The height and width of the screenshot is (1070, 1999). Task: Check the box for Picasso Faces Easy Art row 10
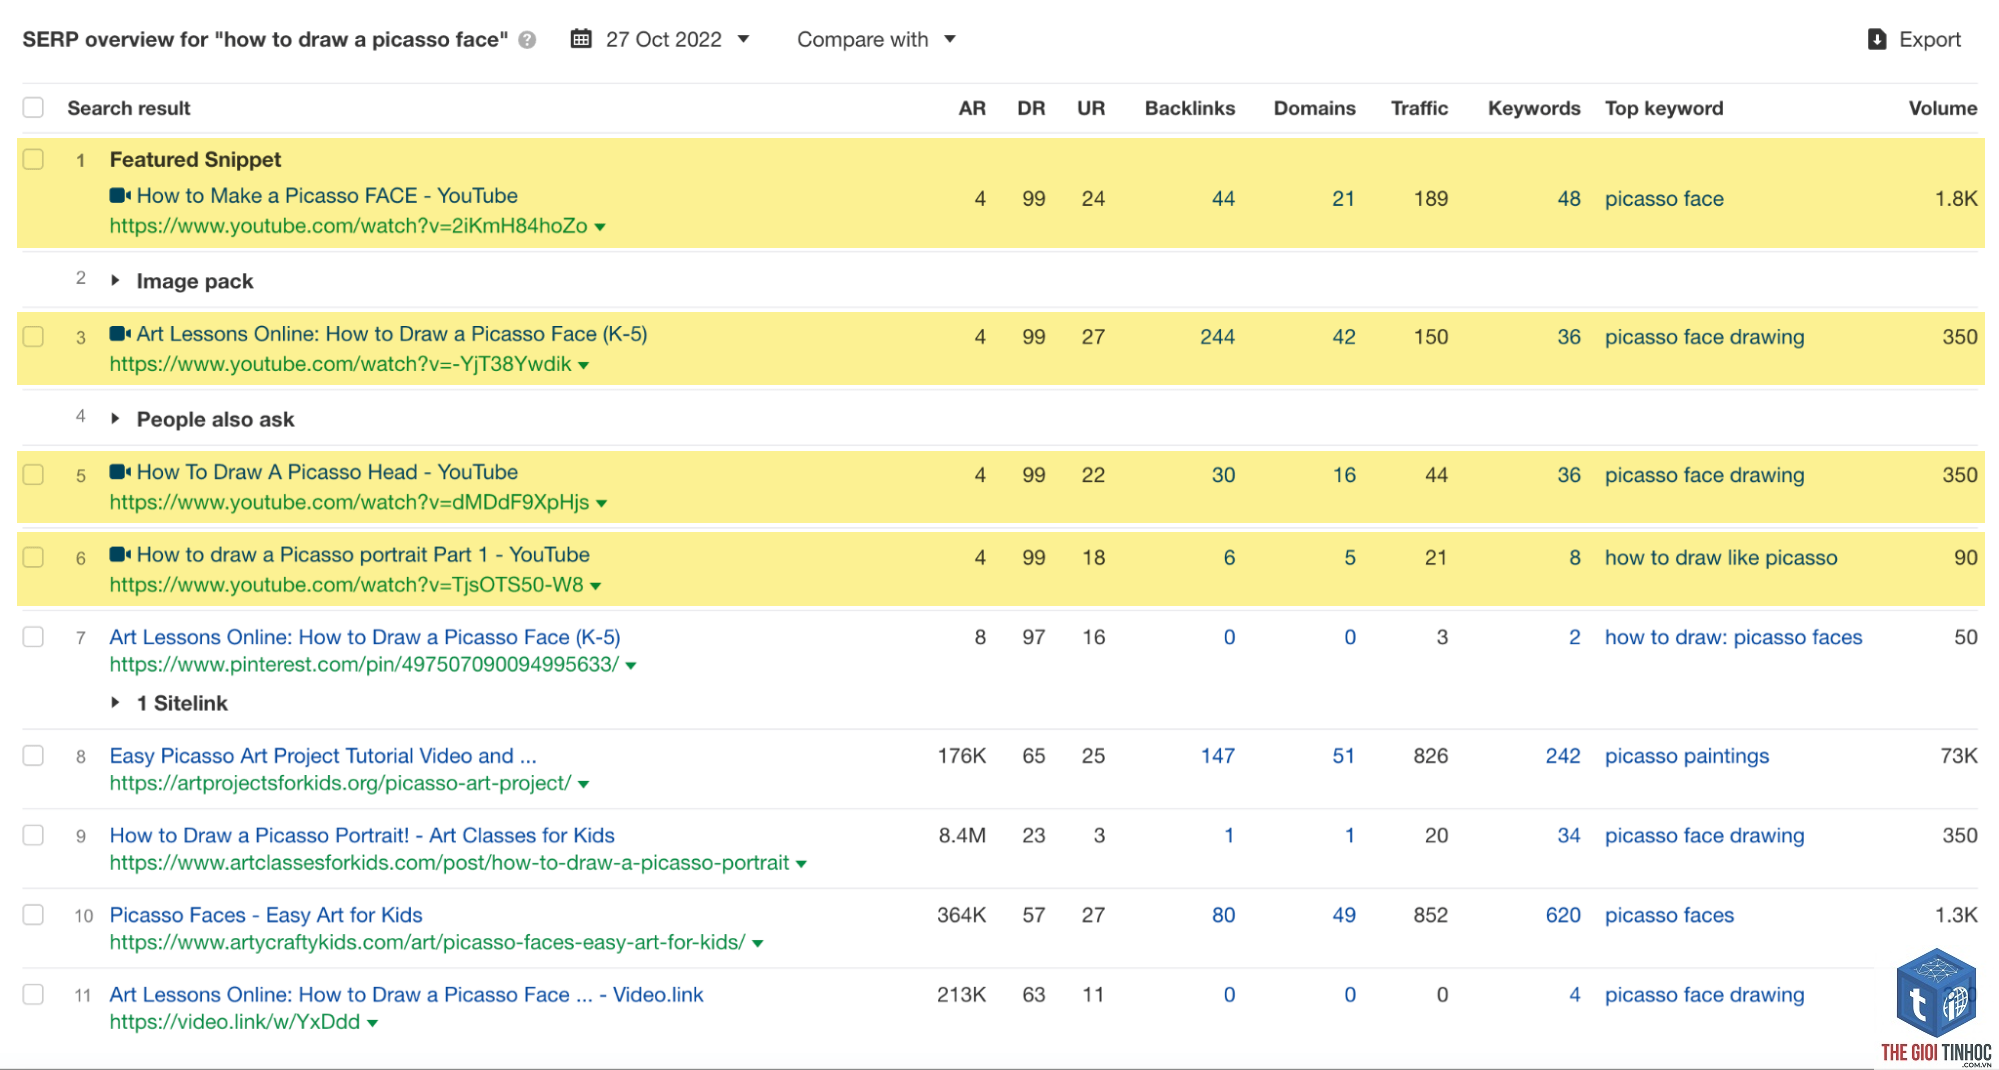point(33,915)
